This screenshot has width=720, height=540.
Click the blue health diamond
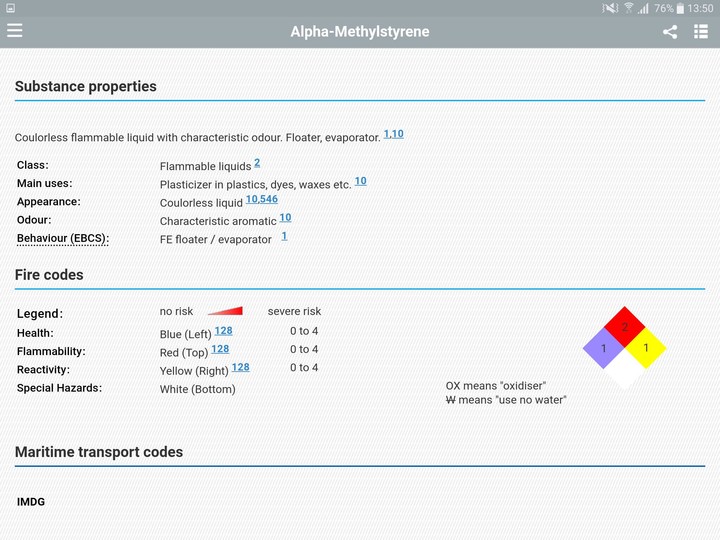tap(604, 348)
